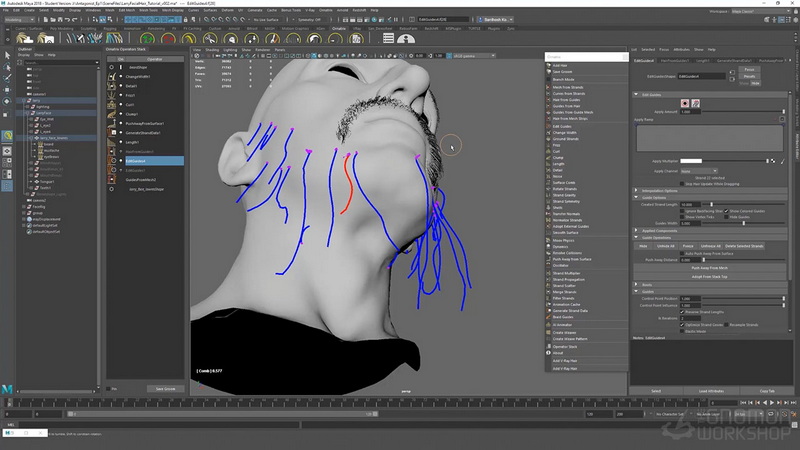Click the ChangeWidth1 operator icon
Image resolution: width=800 pixels, height=450 pixels.
coord(111,77)
